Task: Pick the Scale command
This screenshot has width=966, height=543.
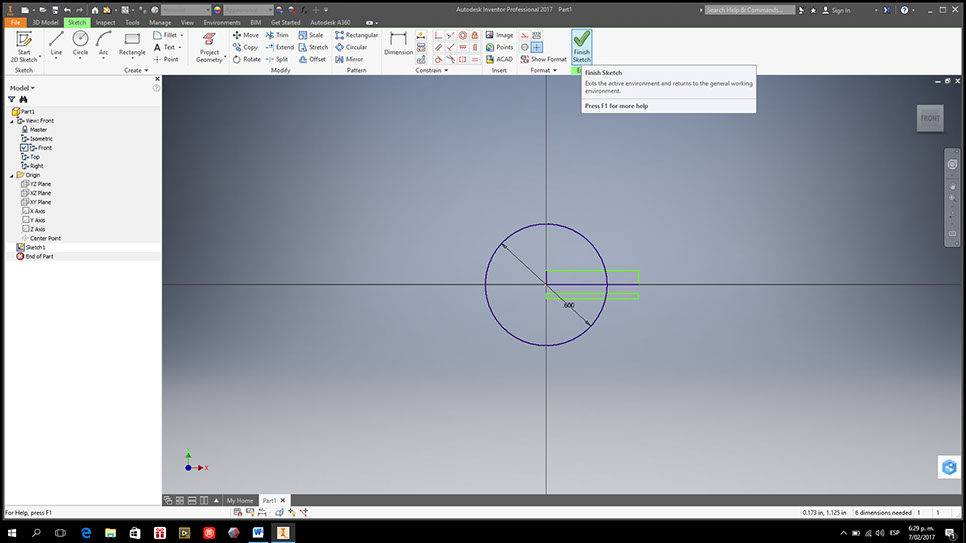Action: tap(311, 35)
